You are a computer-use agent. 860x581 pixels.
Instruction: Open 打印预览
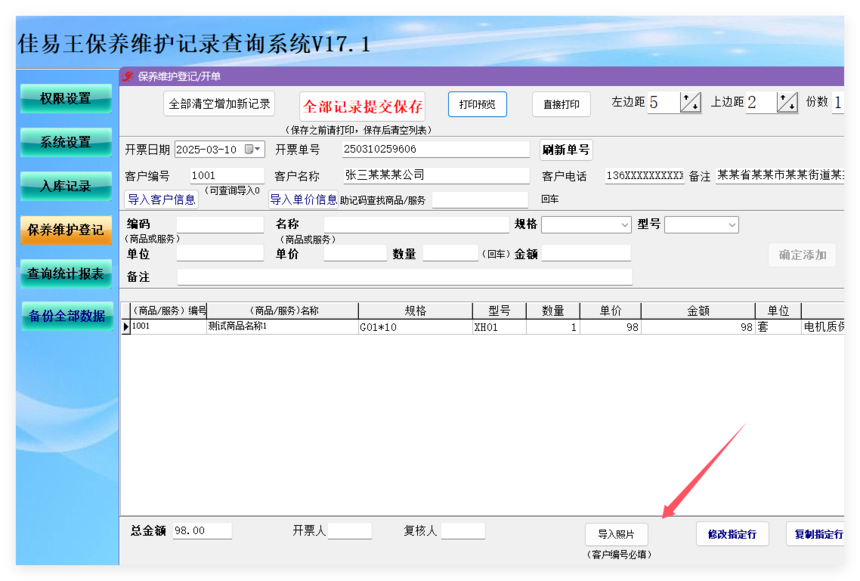click(477, 104)
